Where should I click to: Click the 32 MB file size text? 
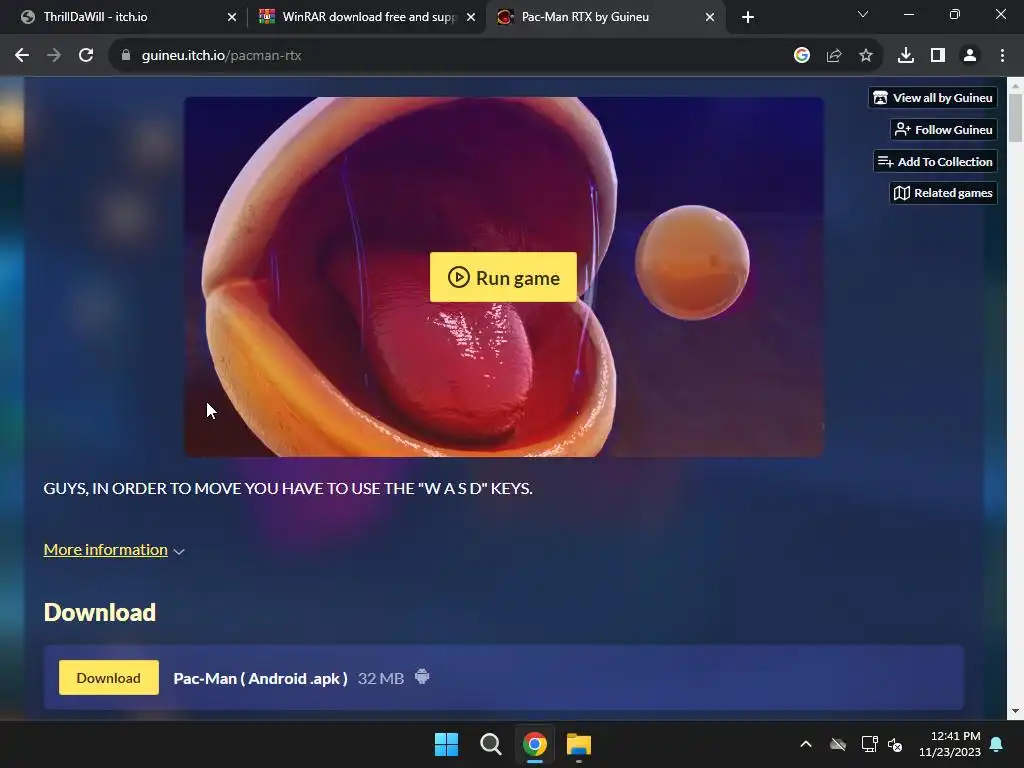coord(381,679)
